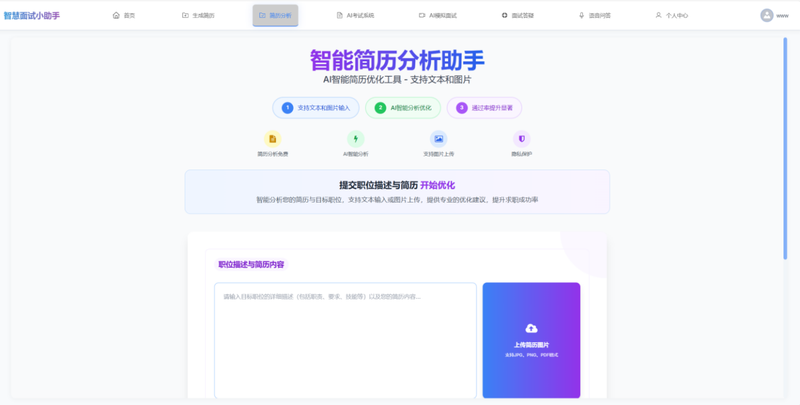Select the highlighted 简历分析 tab
This screenshot has width=800, height=405.
(x=276, y=15)
